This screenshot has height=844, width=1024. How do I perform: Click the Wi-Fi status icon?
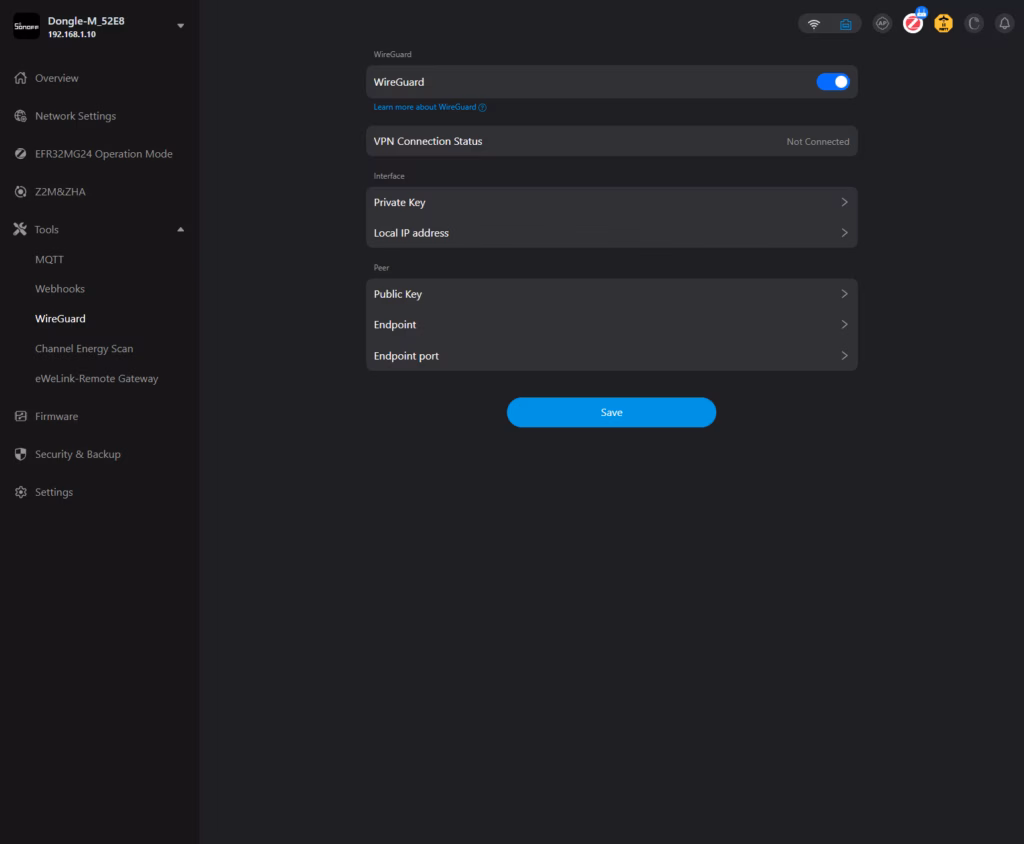point(814,24)
